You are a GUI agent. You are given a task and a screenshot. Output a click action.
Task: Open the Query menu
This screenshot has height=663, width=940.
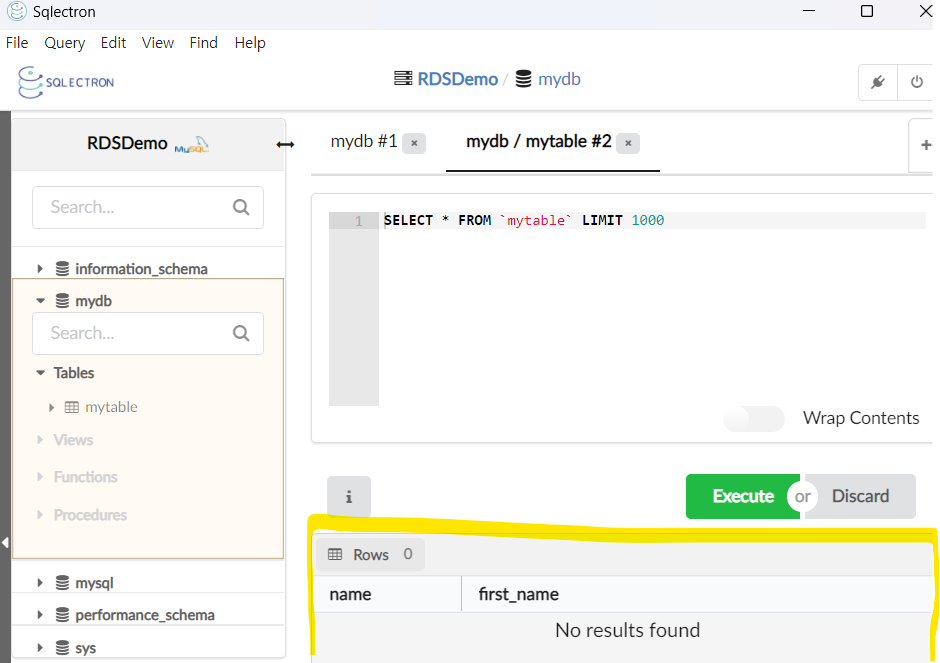(65, 43)
